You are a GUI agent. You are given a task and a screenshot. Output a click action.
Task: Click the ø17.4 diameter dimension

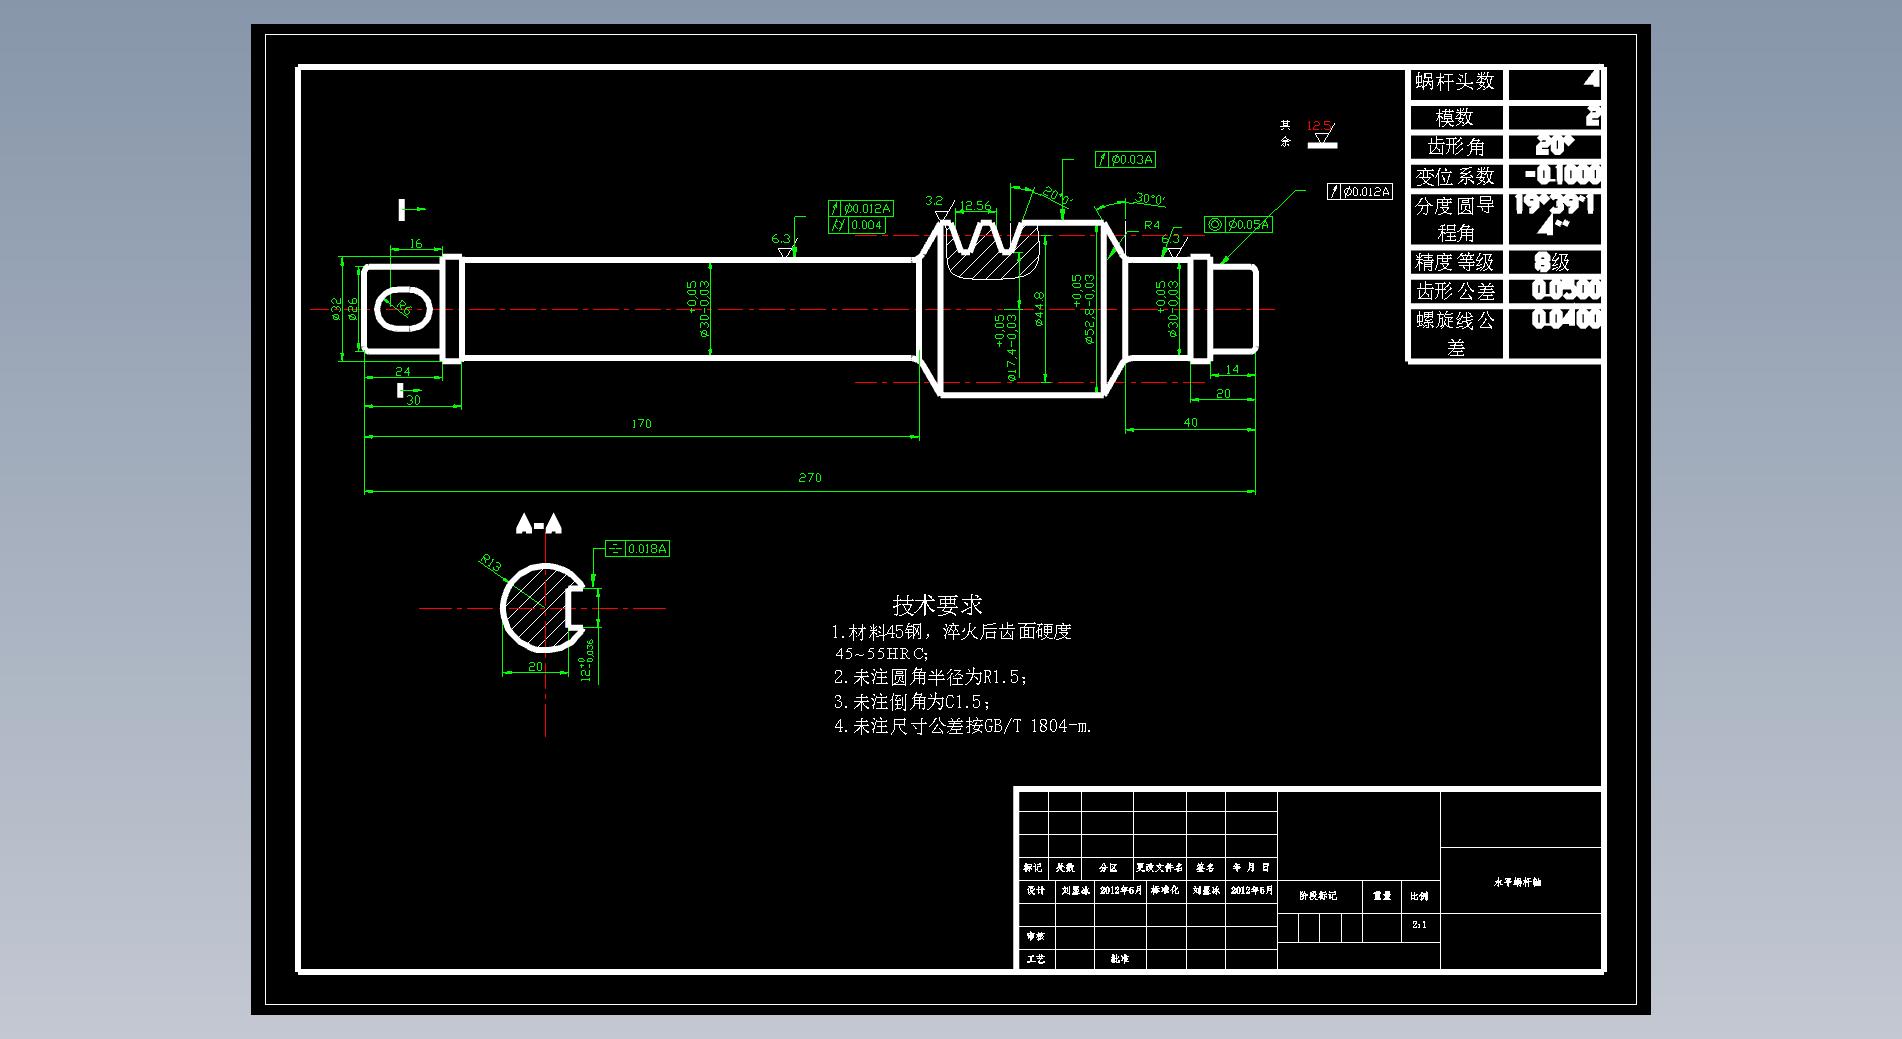pos(1006,348)
